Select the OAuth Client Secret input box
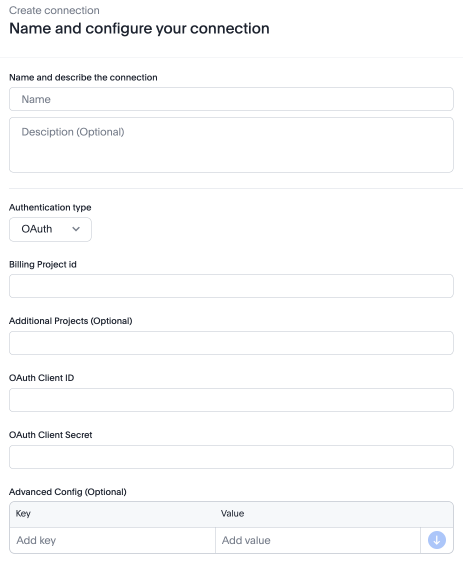Image resolution: width=463 pixels, height=565 pixels. [x=231, y=457]
